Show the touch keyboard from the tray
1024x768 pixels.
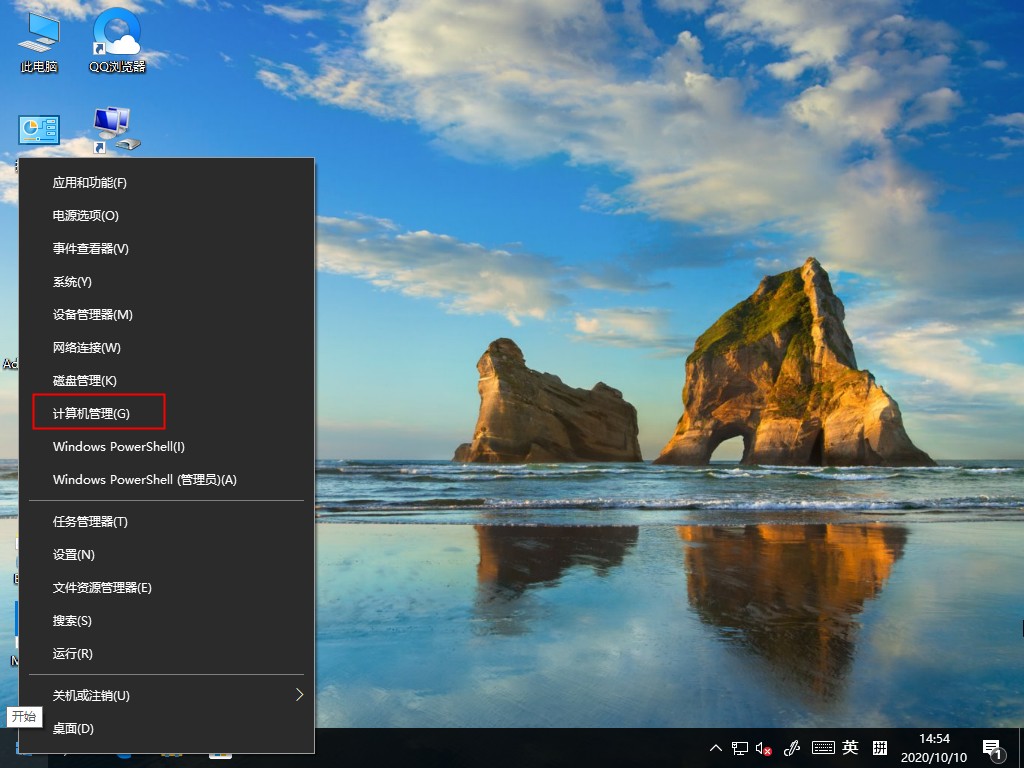coord(822,747)
